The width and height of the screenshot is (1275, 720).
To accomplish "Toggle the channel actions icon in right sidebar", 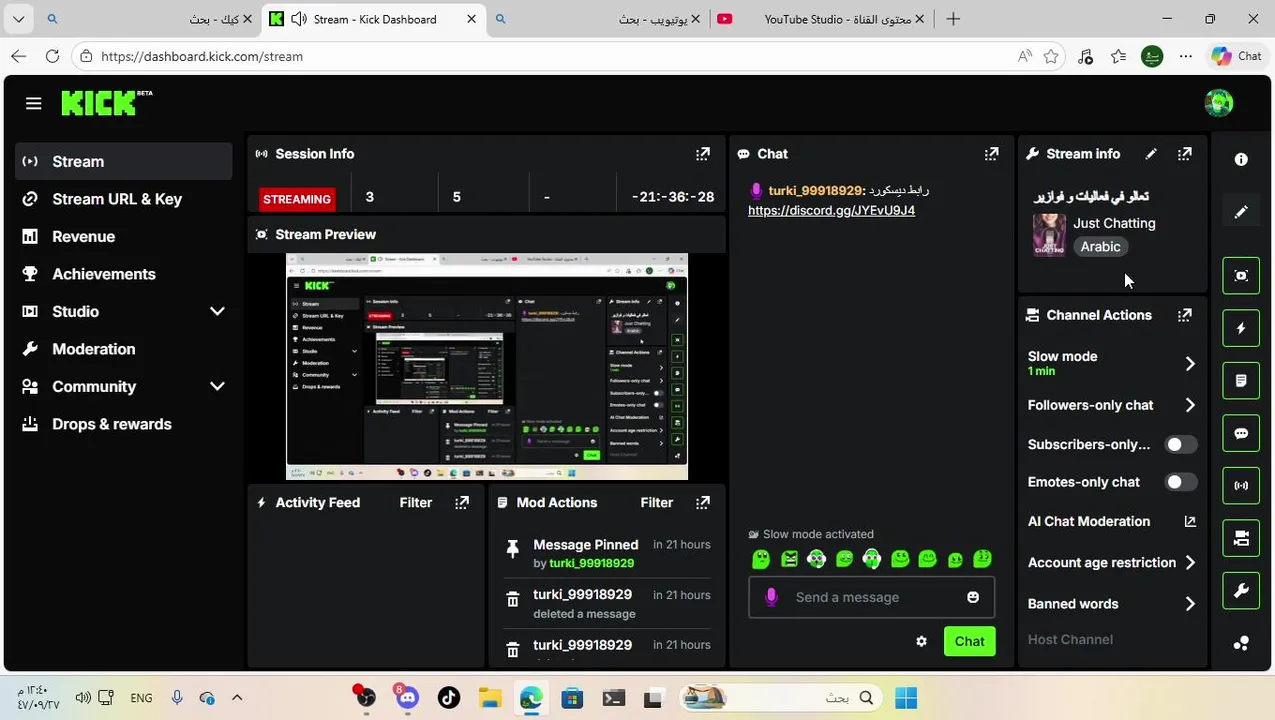I will (x=1241, y=539).
